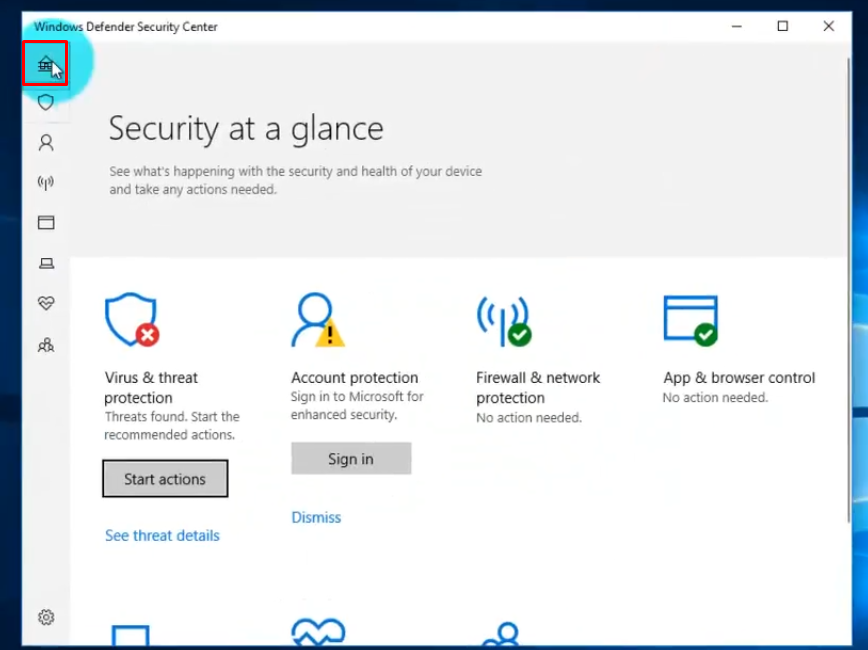
Task: Open the Firewall & network protection tile title
Action: (538, 388)
